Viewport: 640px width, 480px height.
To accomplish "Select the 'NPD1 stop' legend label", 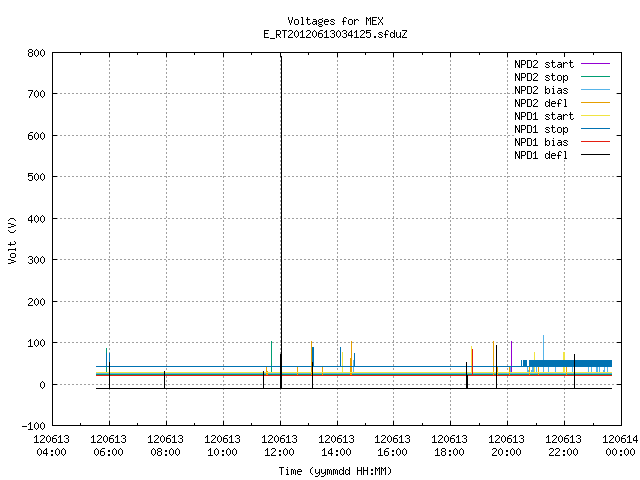I will point(541,129).
